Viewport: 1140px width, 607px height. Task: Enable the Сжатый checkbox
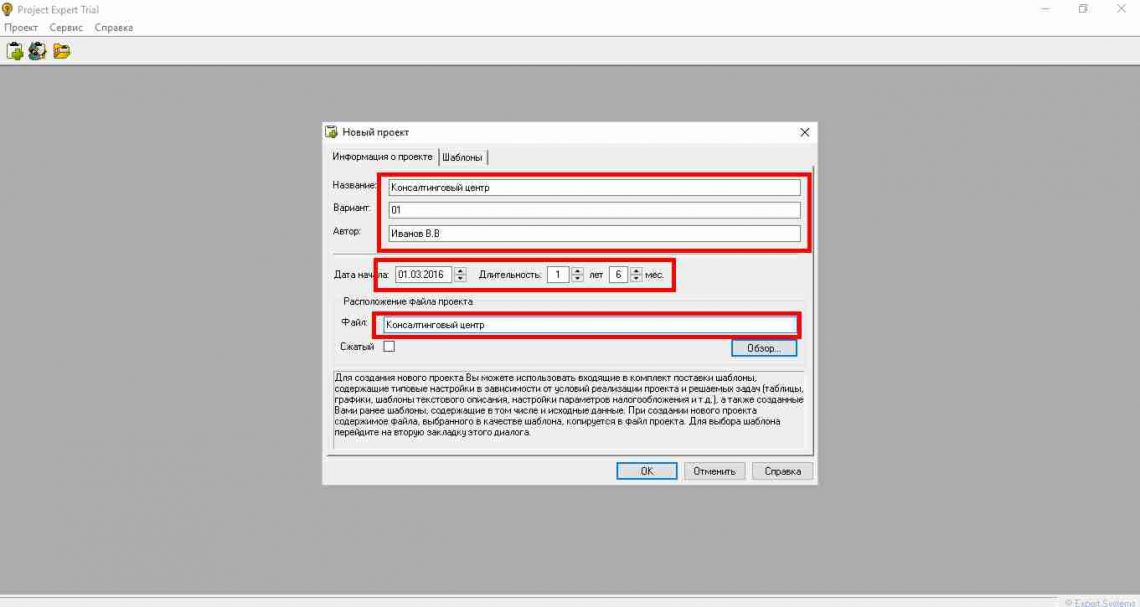pyautogui.click(x=389, y=347)
